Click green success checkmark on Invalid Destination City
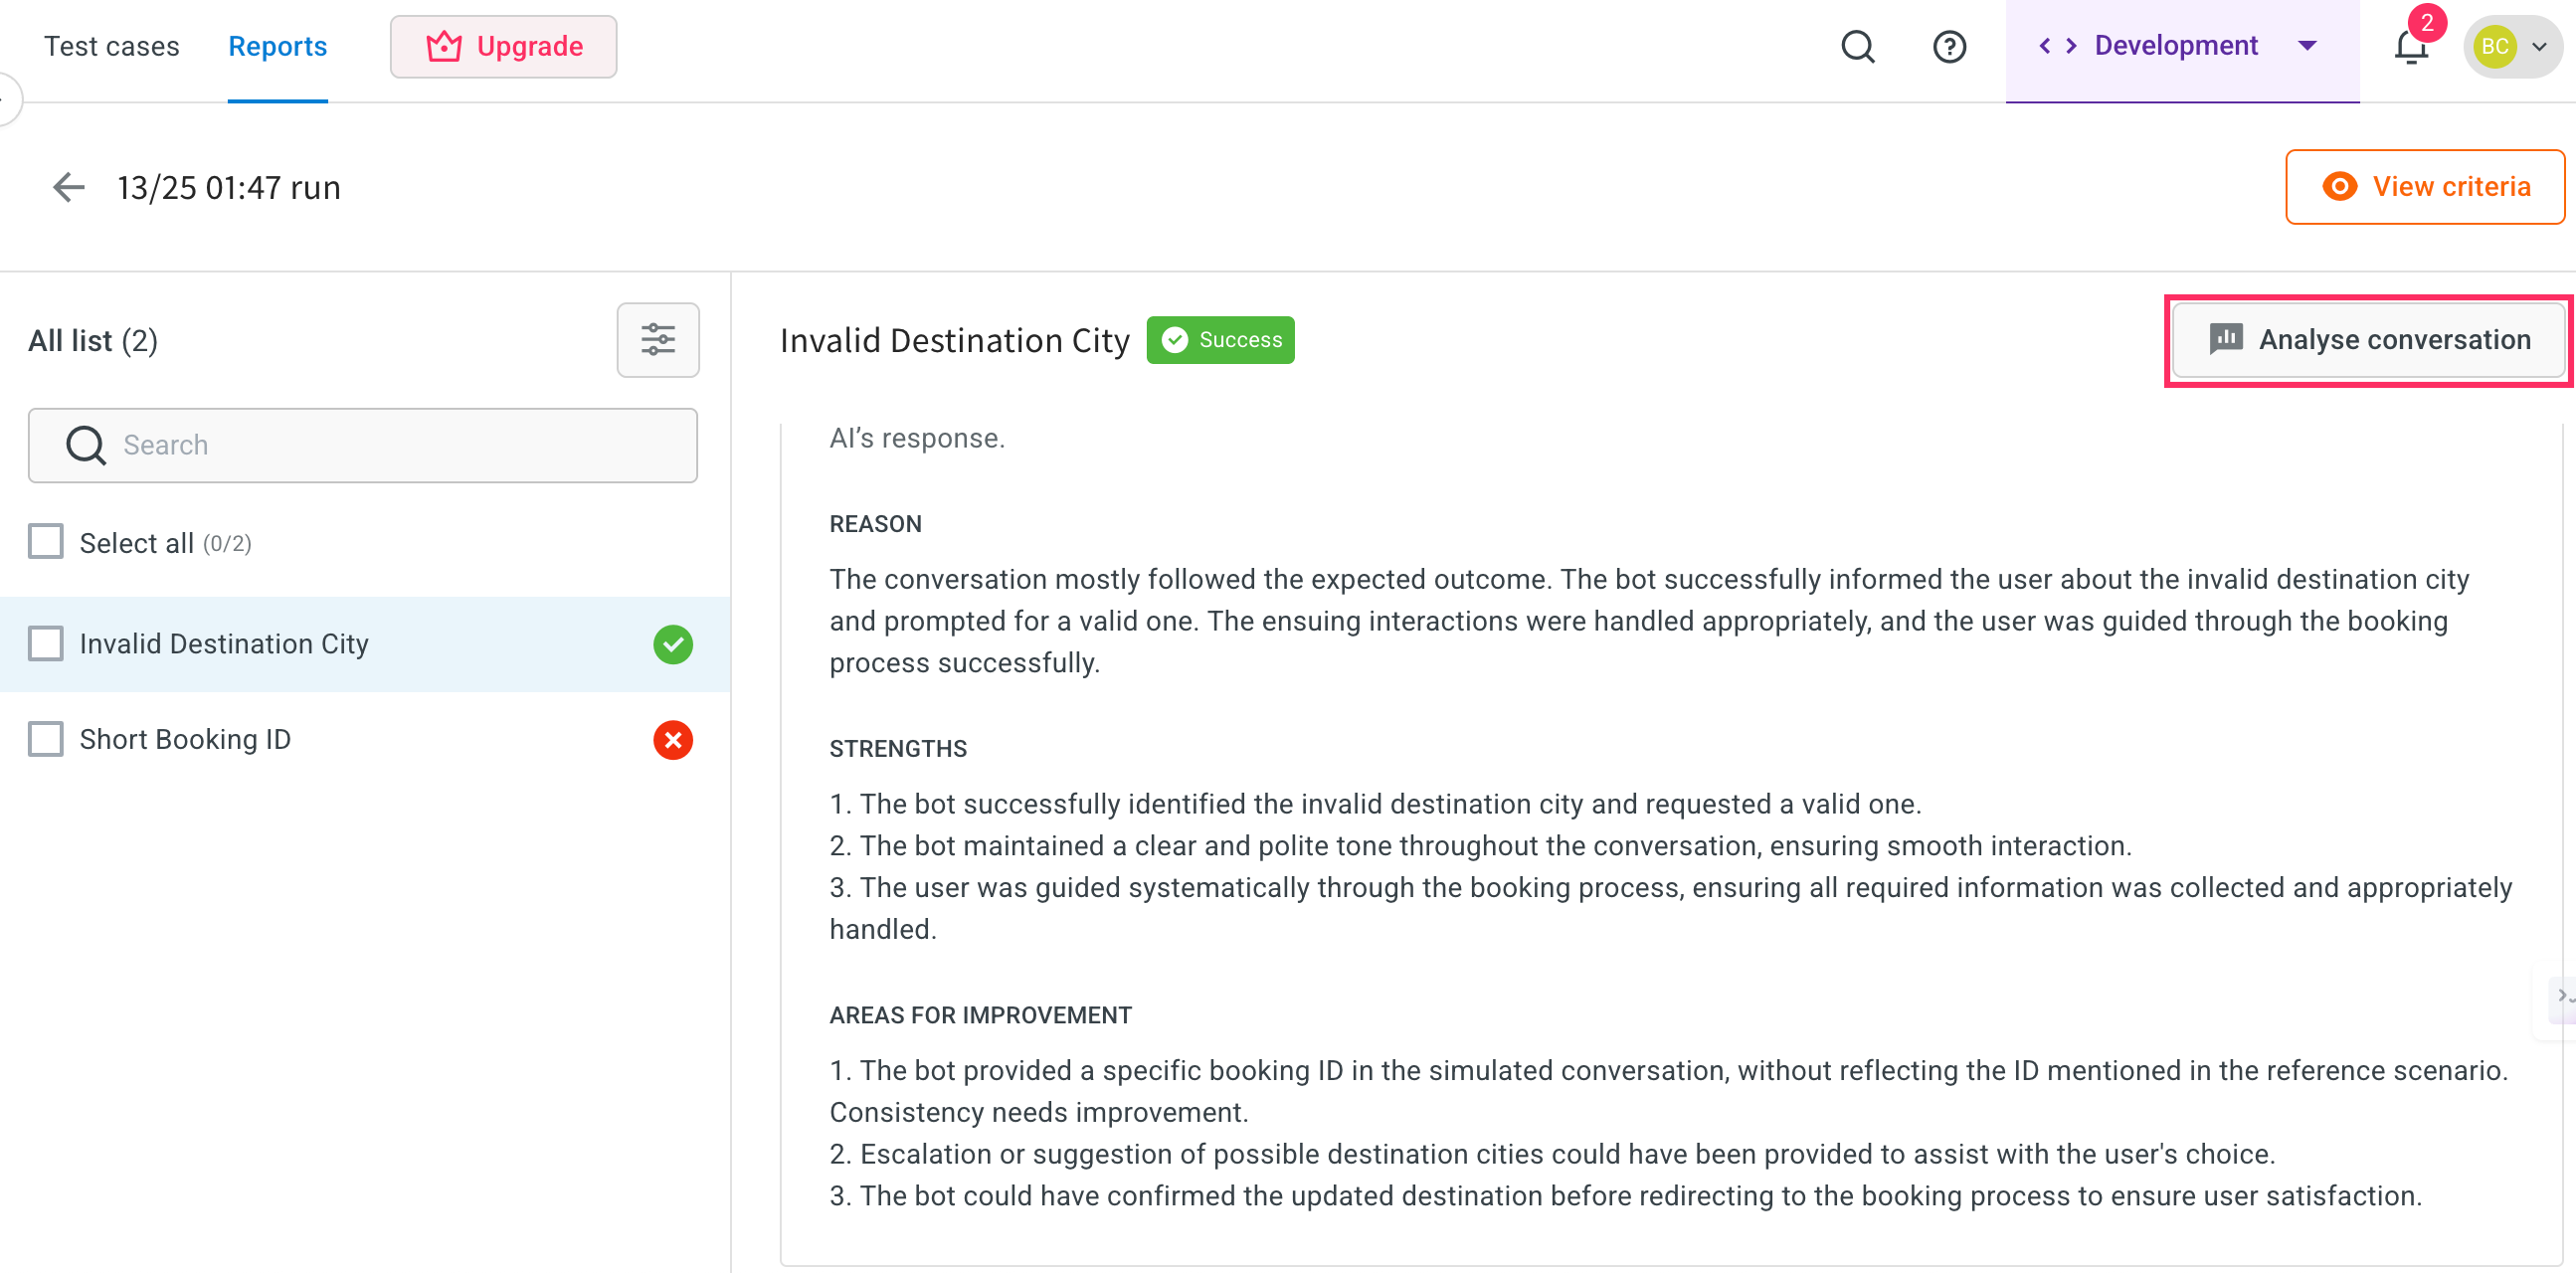This screenshot has height=1273, width=2576. [673, 644]
